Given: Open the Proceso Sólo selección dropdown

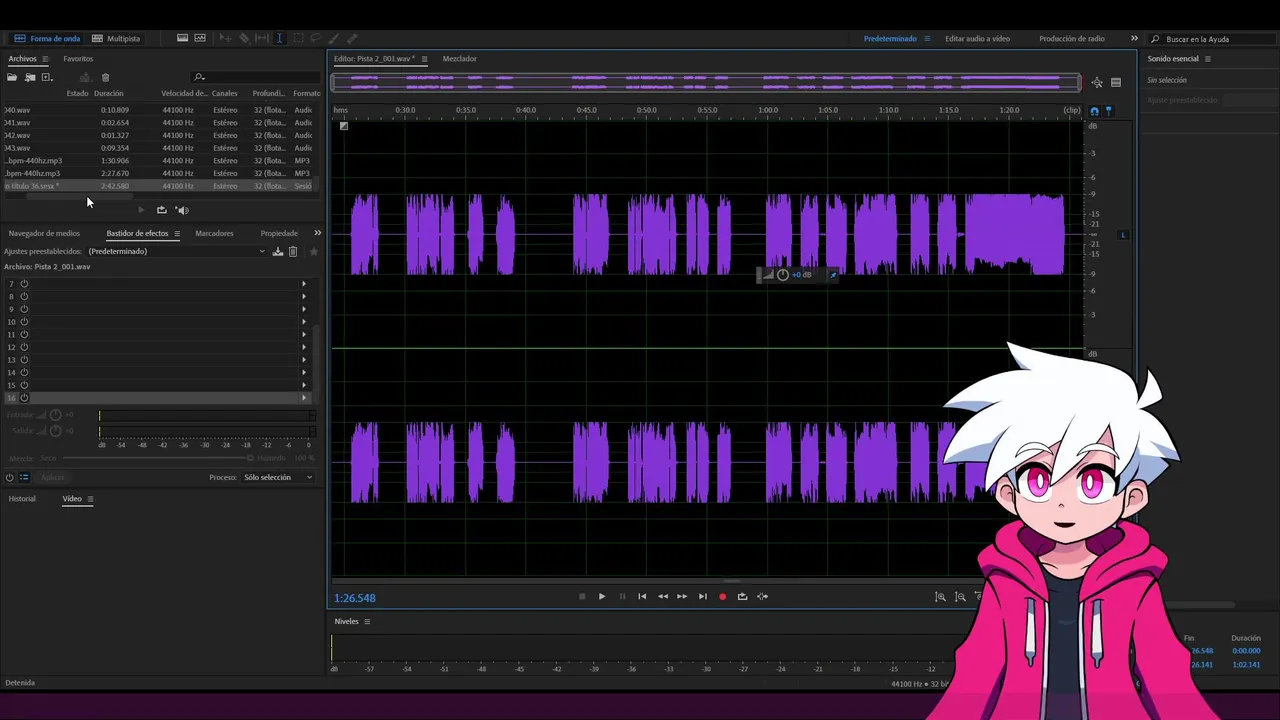Looking at the screenshot, I should pos(278,477).
